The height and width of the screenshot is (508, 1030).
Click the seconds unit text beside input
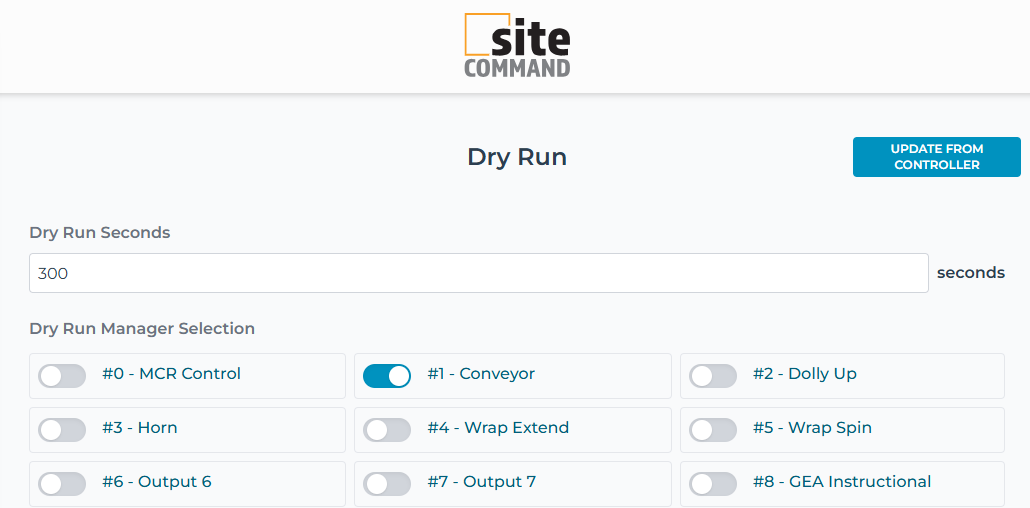tap(970, 273)
